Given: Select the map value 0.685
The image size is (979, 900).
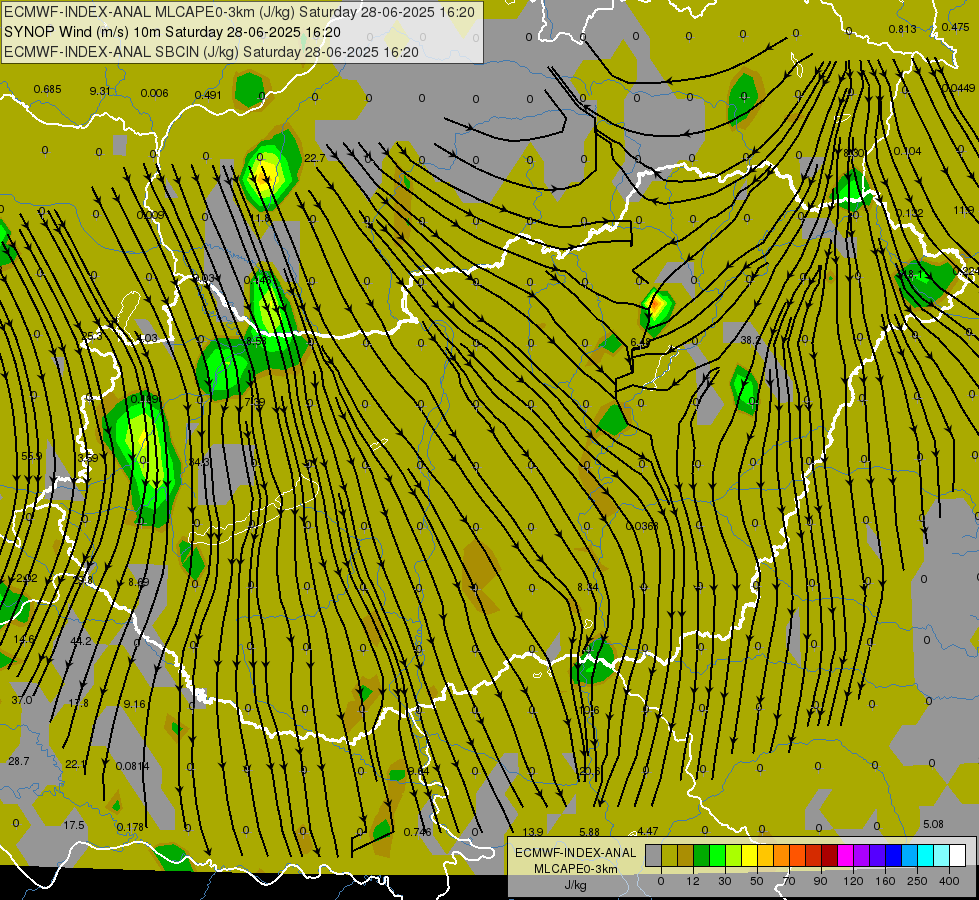Looking at the screenshot, I should coord(47,89).
